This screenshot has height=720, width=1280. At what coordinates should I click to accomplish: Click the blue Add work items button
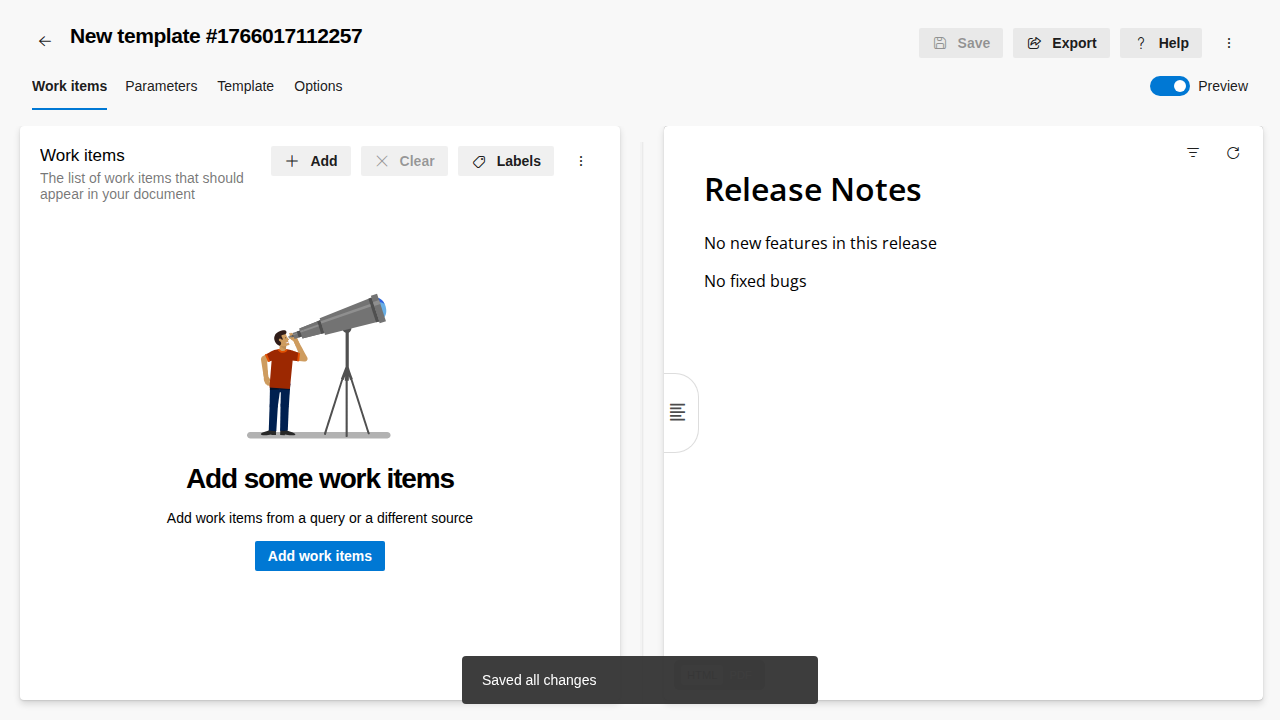tap(320, 556)
